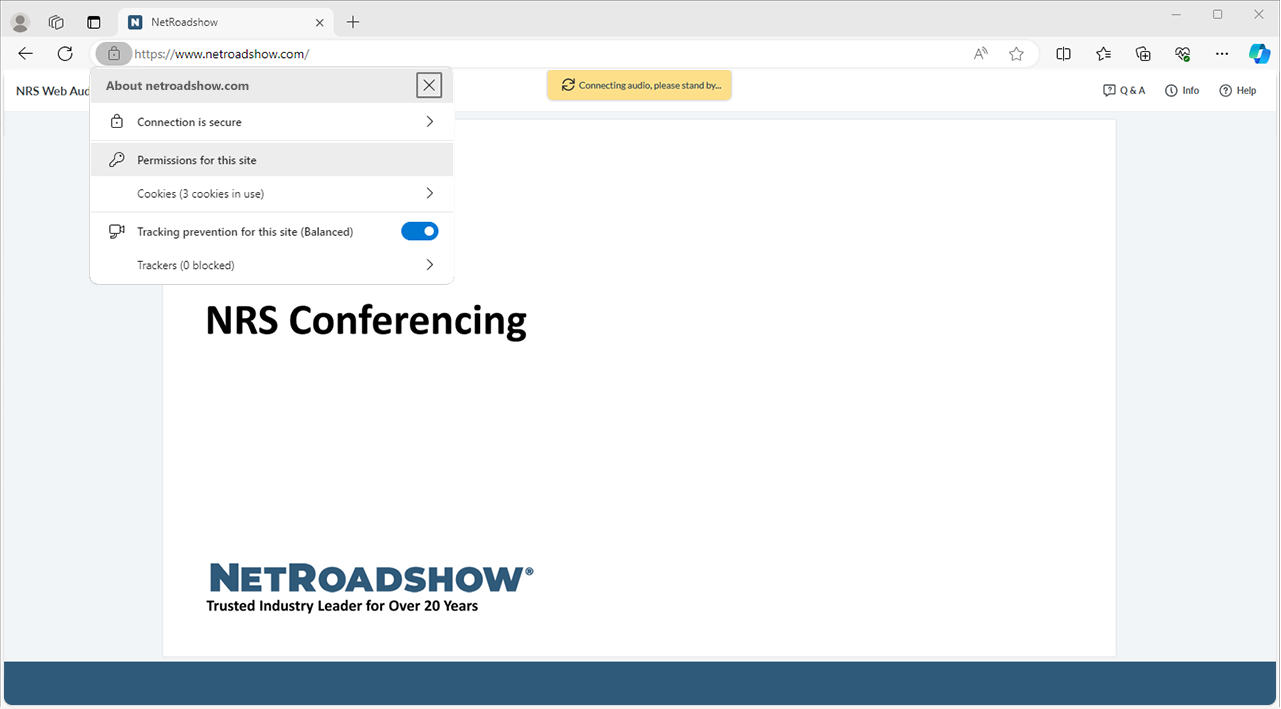
Task: Add page to favorites with the star
Action: click(1016, 53)
